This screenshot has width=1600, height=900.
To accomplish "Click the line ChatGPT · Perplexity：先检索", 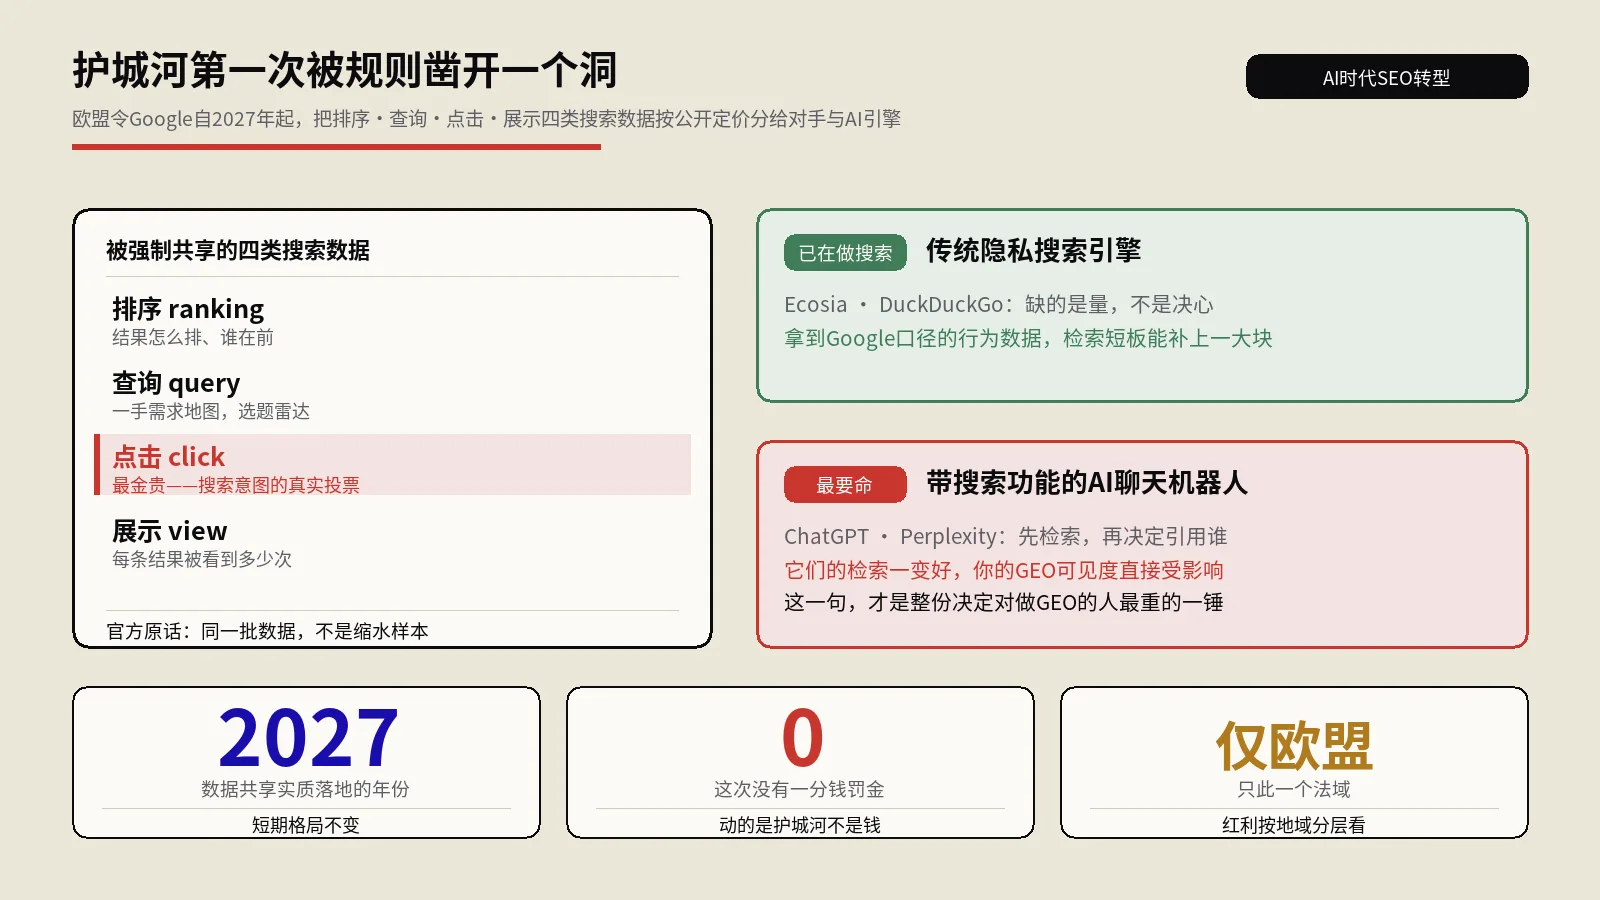I will 1005,537.
